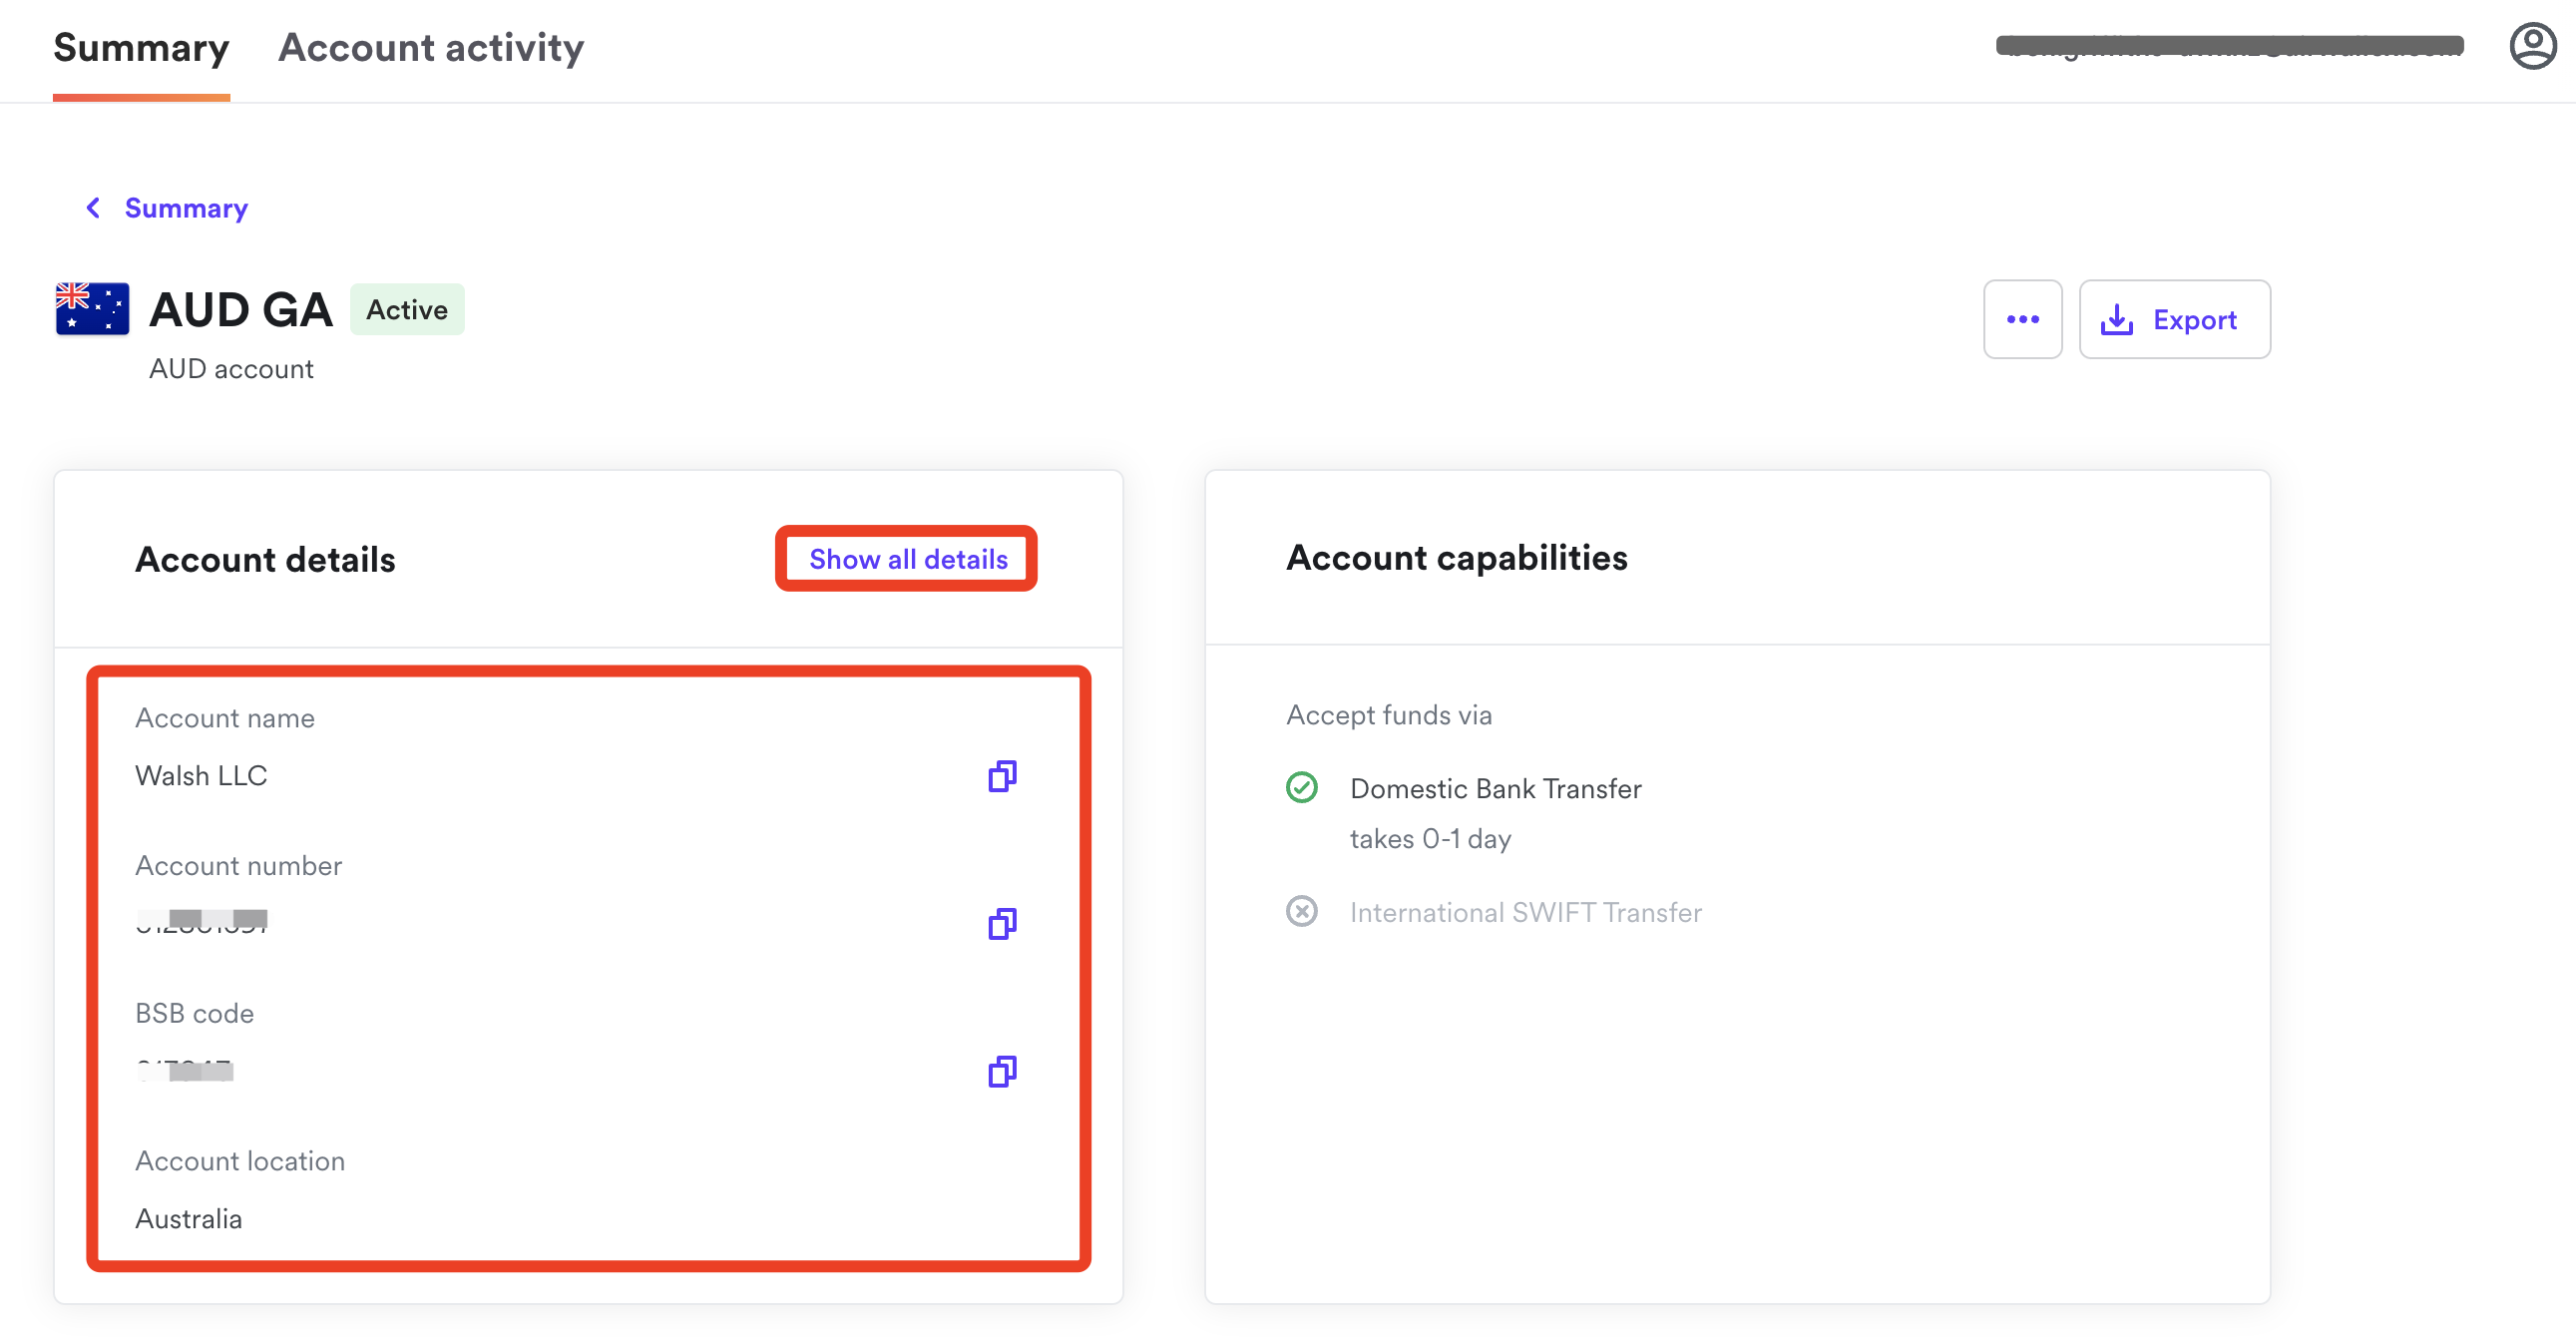The height and width of the screenshot is (1341, 2576).
Task: Click the Summary breadcrumb link
Action: (186, 208)
